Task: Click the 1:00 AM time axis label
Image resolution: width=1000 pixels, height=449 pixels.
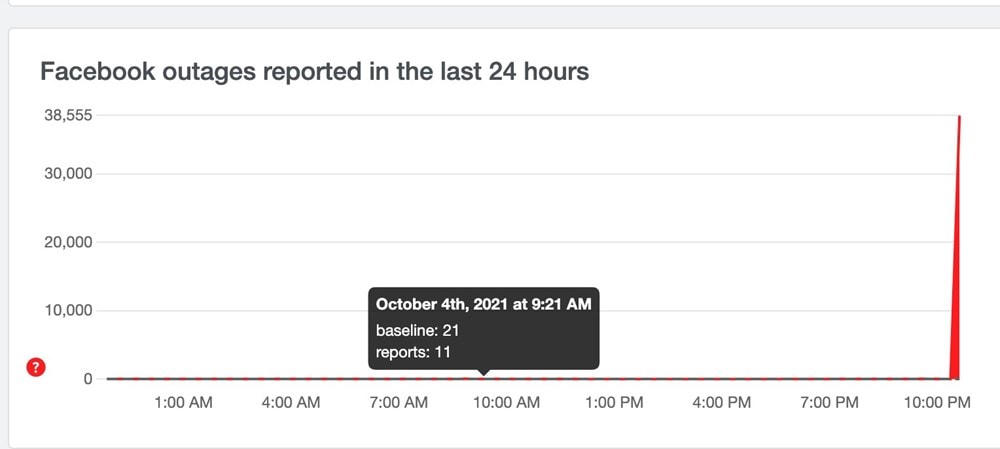Action: coord(182,403)
